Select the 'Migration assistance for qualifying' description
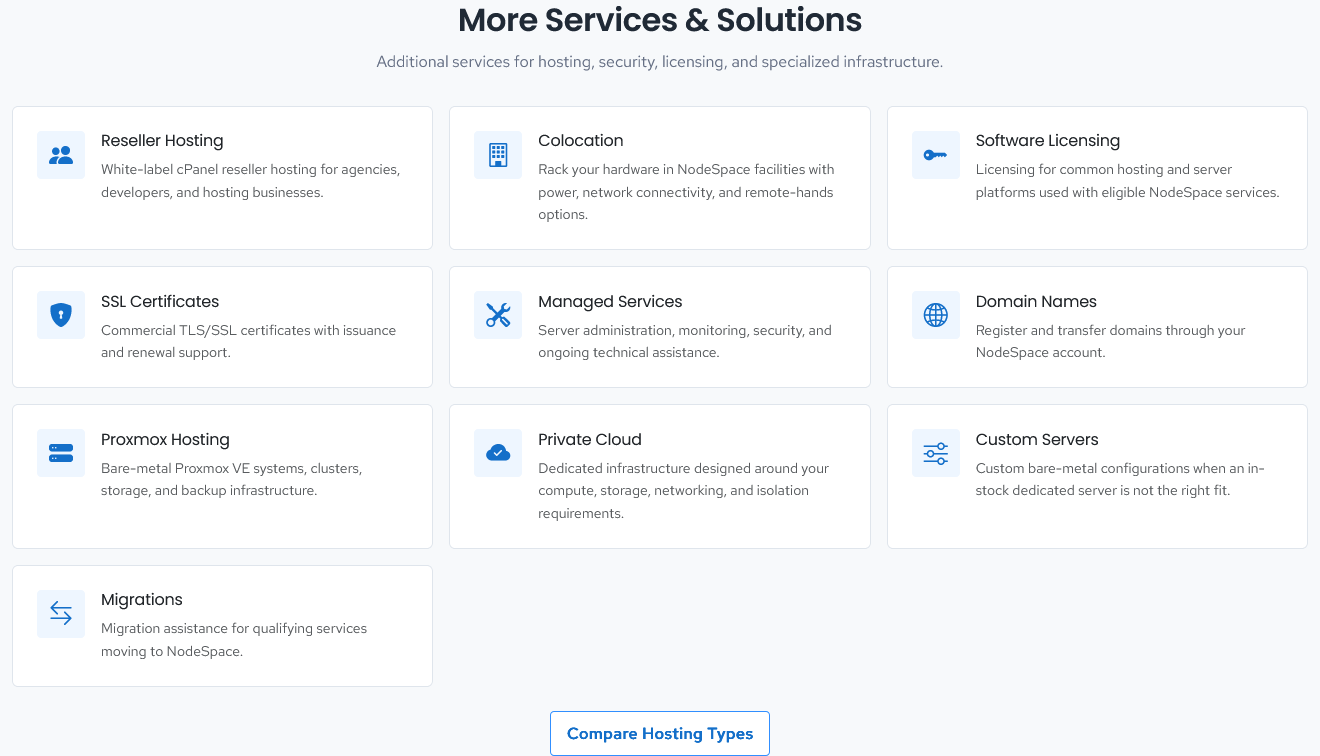The width and height of the screenshot is (1320, 756). click(x=234, y=639)
